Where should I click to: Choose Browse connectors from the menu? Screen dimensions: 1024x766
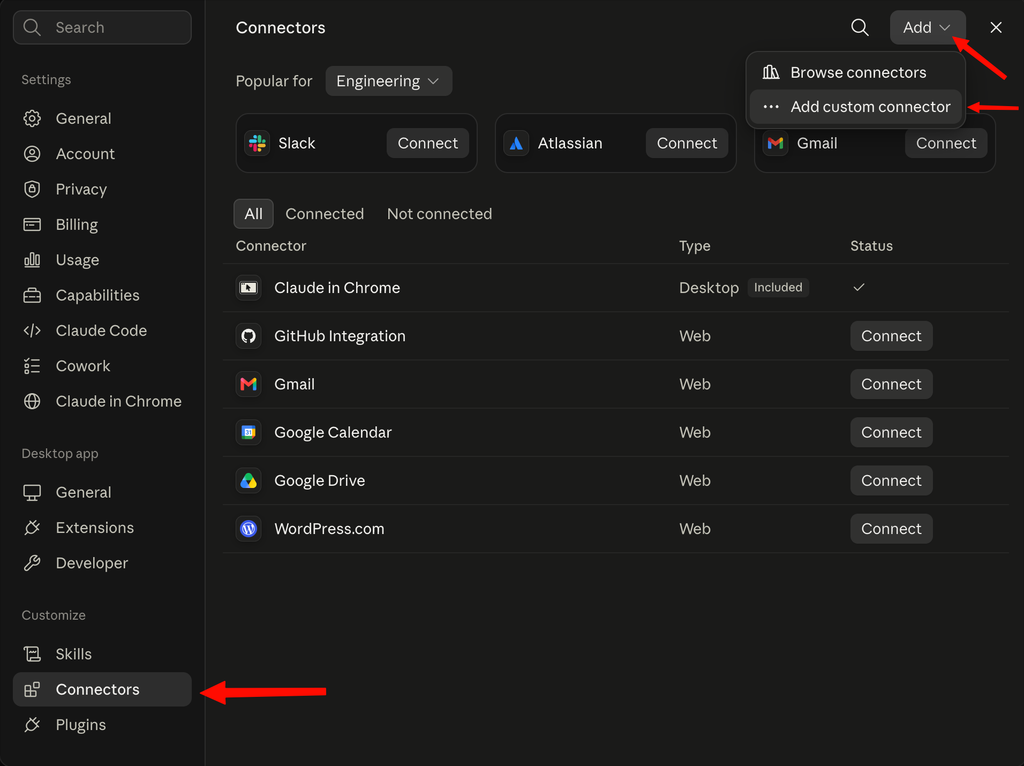856,72
